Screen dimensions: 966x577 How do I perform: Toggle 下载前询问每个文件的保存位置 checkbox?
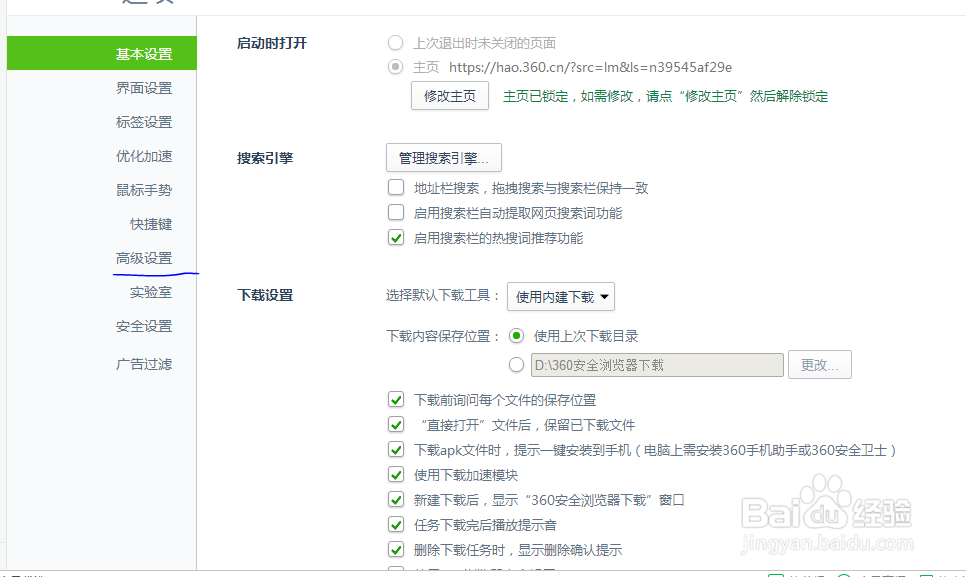click(396, 400)
